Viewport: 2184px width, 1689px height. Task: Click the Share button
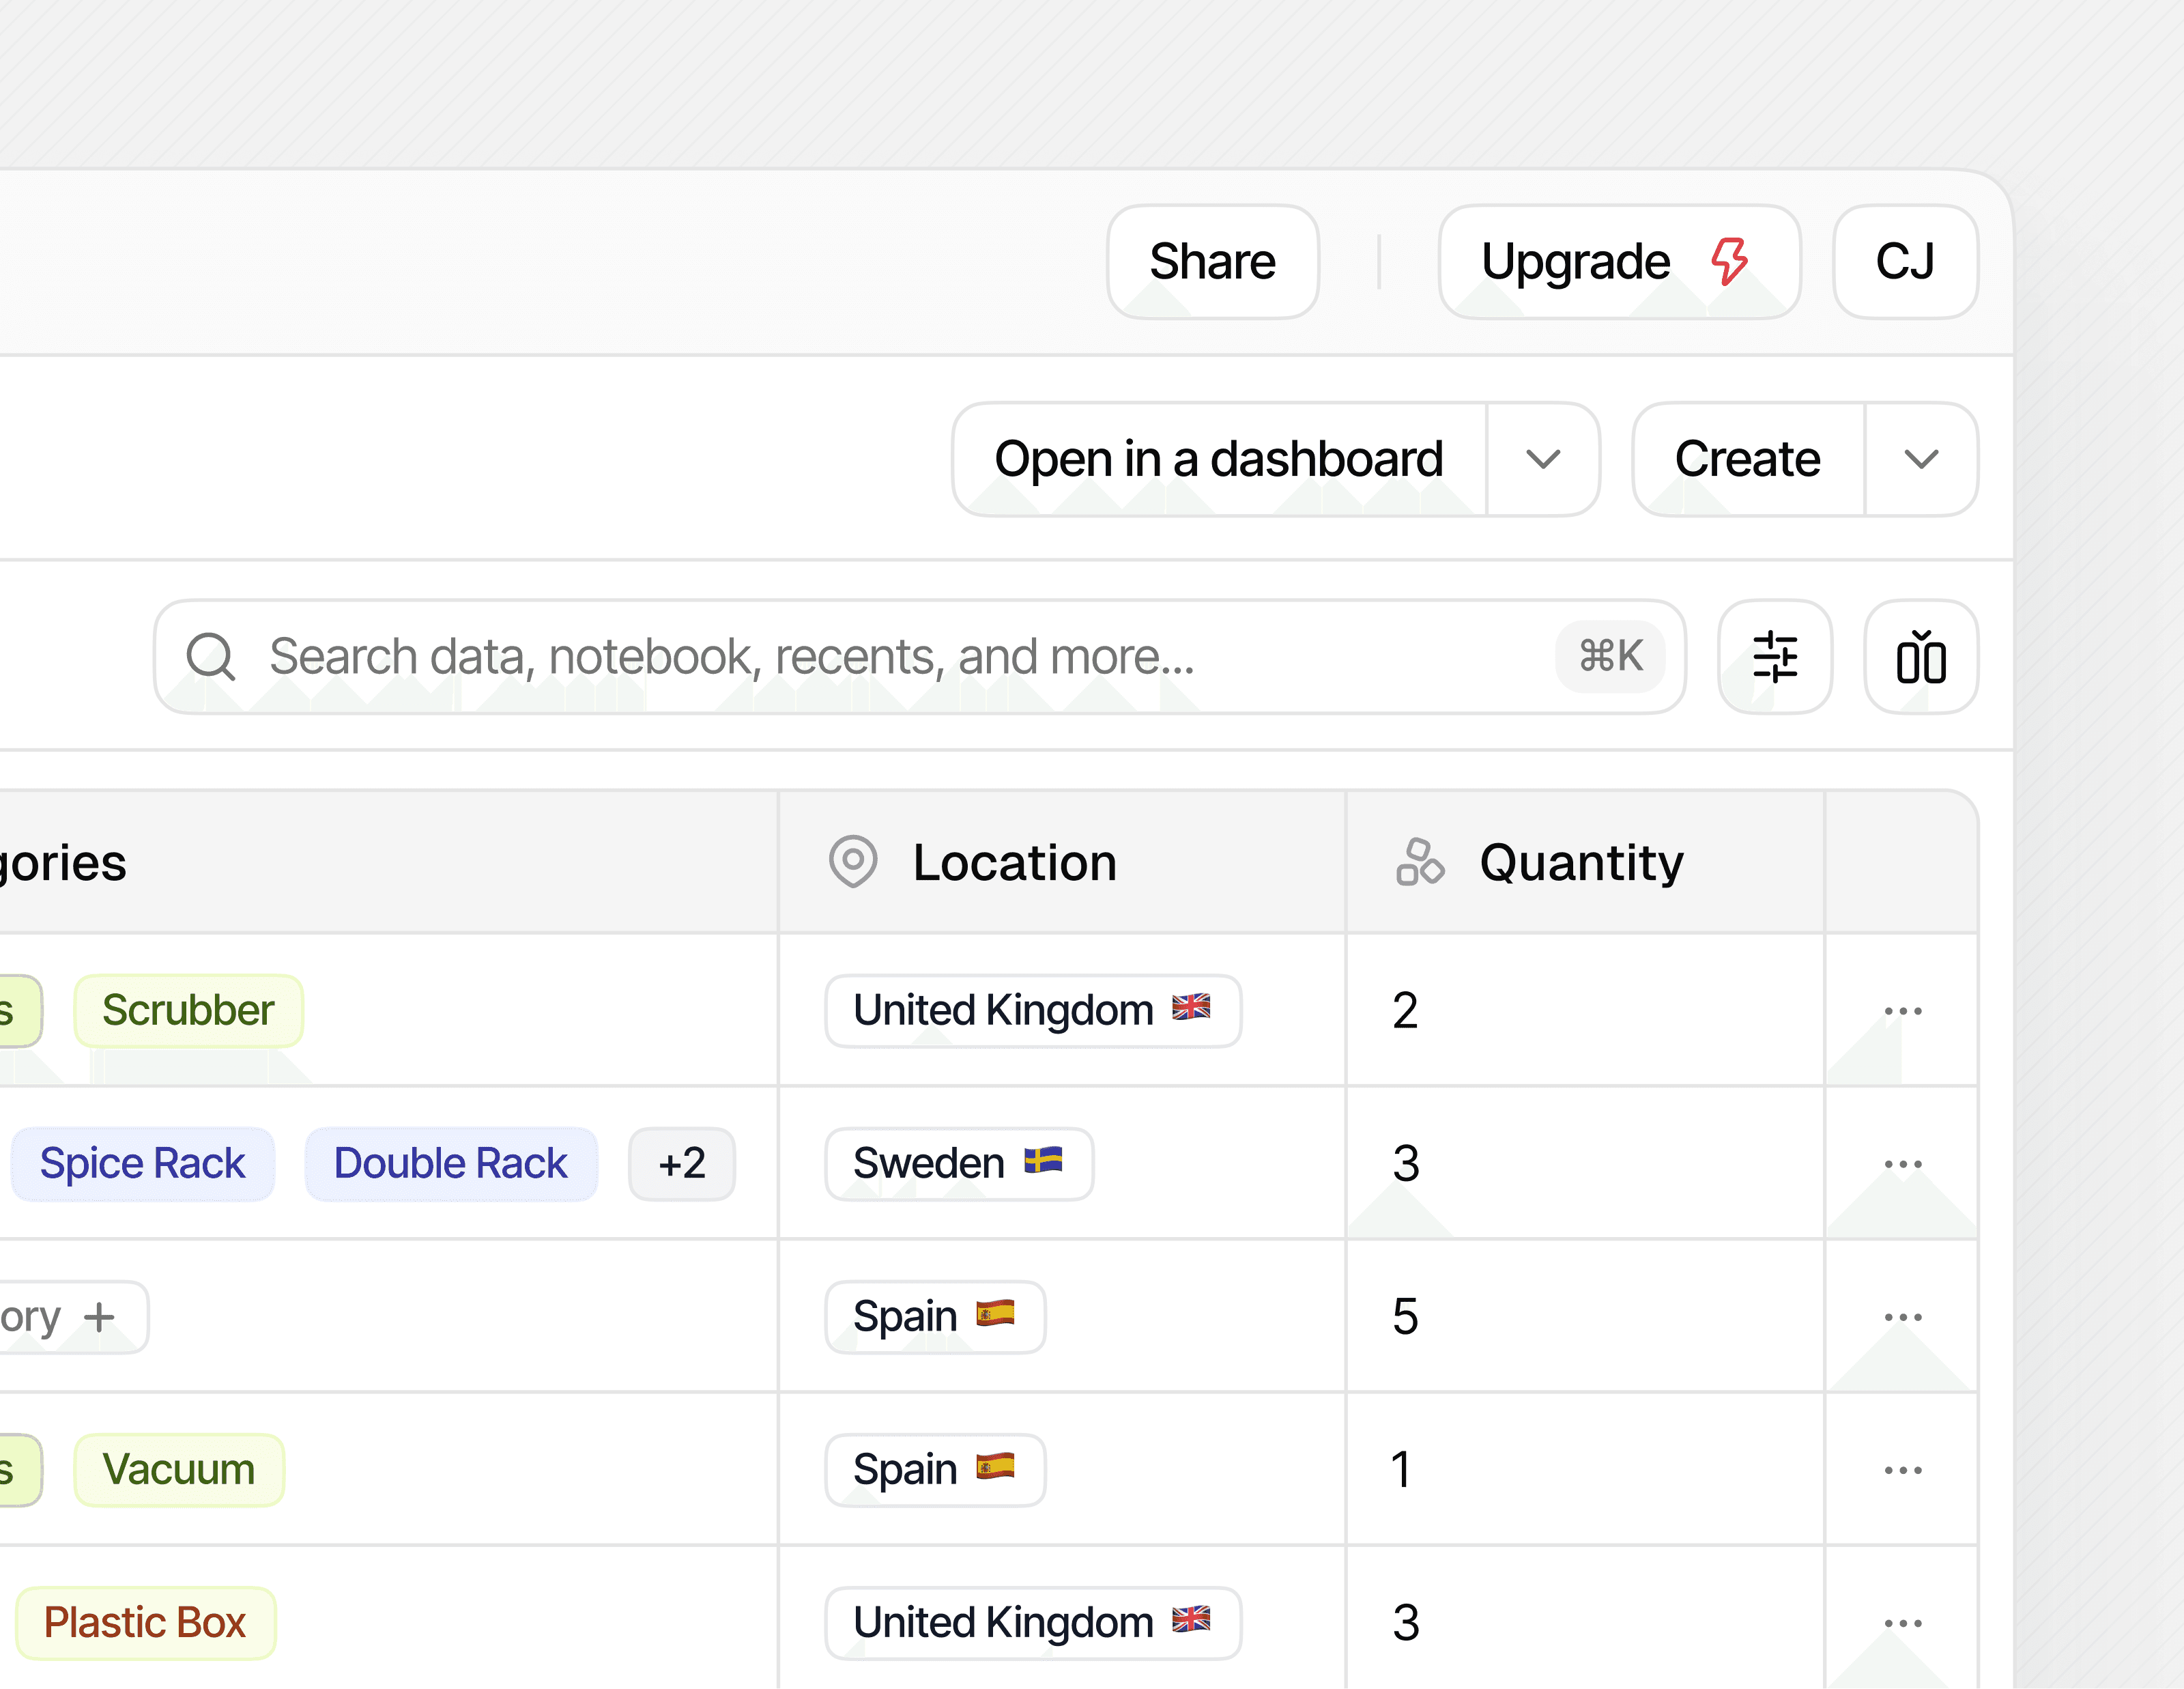click(x=1212, y=262)
